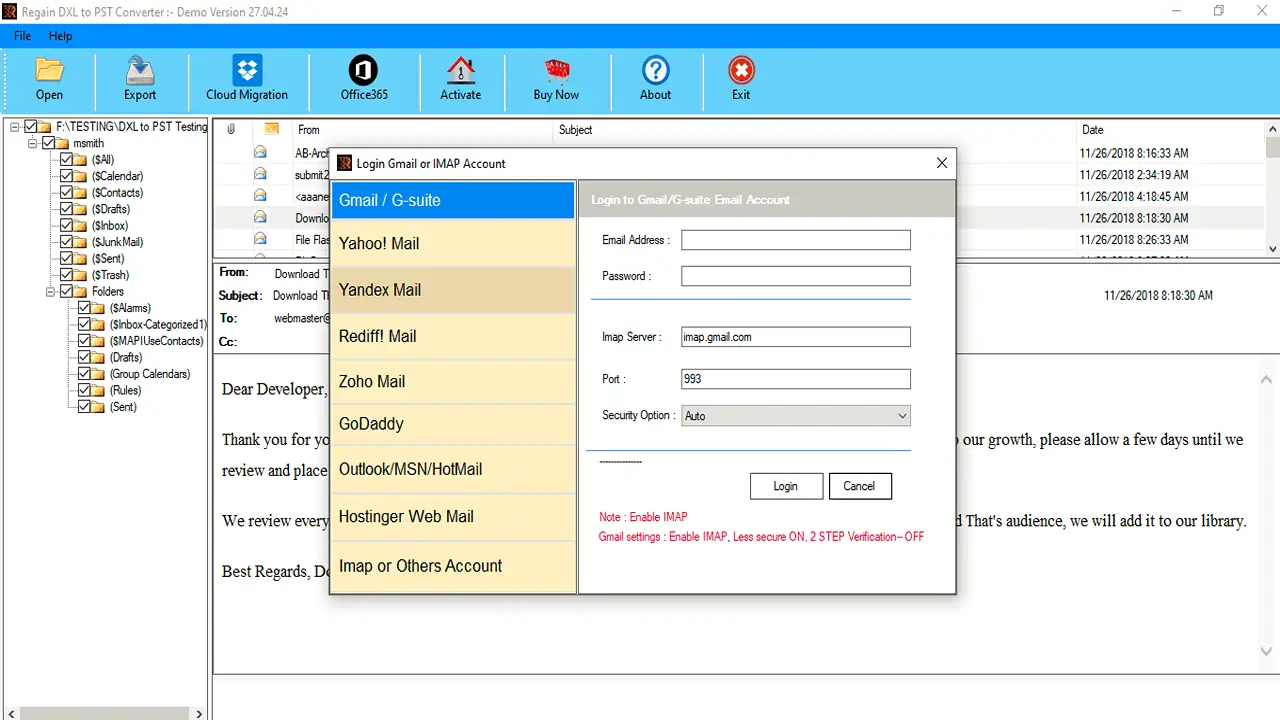Click the mail icon beside the 8:16:33 AM message
This screenshot has height=720, width=1280.
pyautogui.click(x=260, y=153)
